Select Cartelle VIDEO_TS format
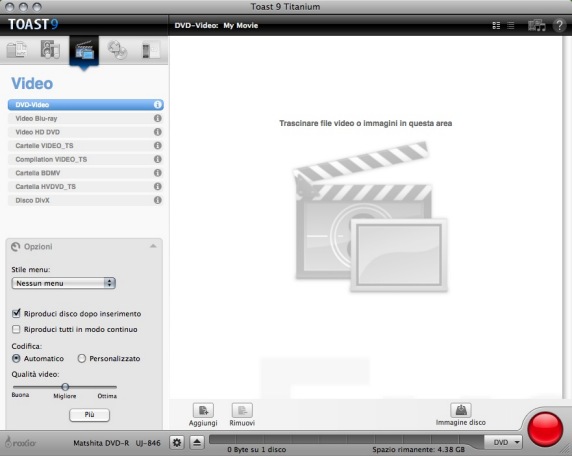The image size is (572, 456). pos(85,146)
